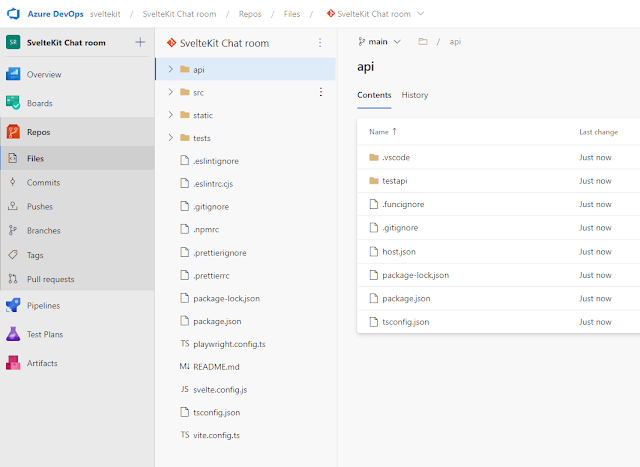The image size is (640, 467).
Task: Click the Commits icon in Repos submenu
Action: pos(13,182)
